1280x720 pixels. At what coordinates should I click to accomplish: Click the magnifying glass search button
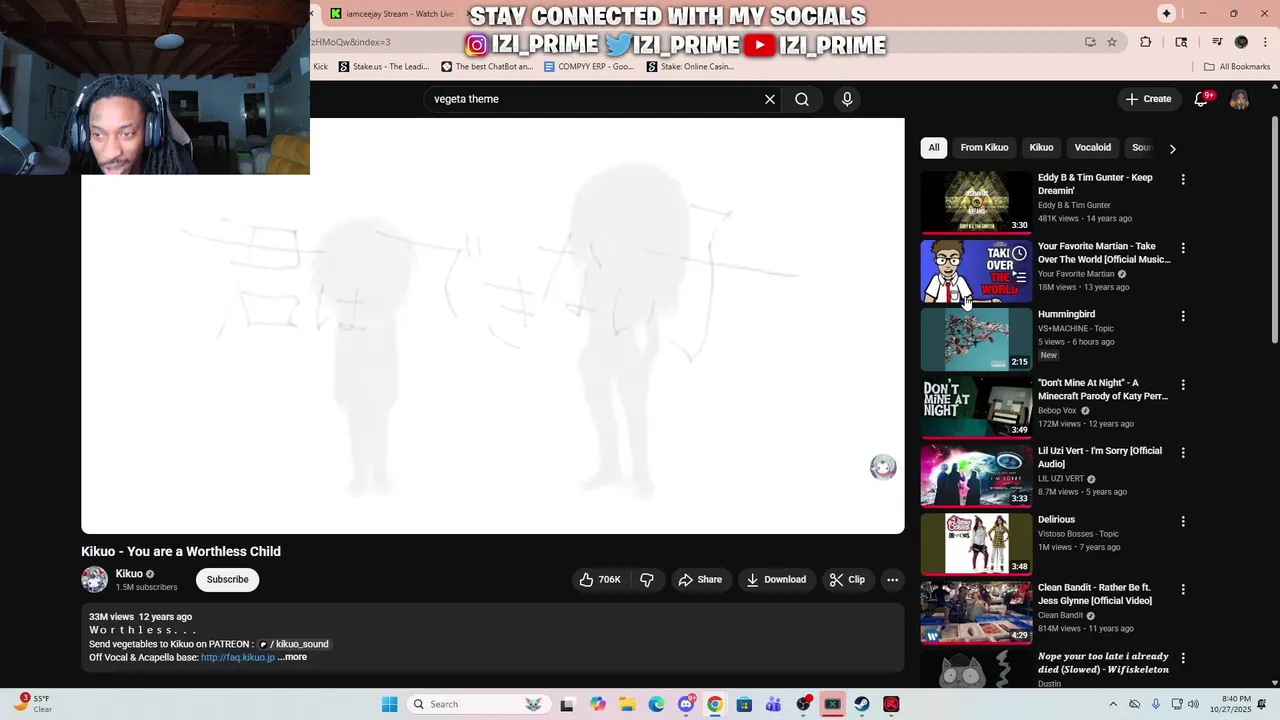point(802,99)
